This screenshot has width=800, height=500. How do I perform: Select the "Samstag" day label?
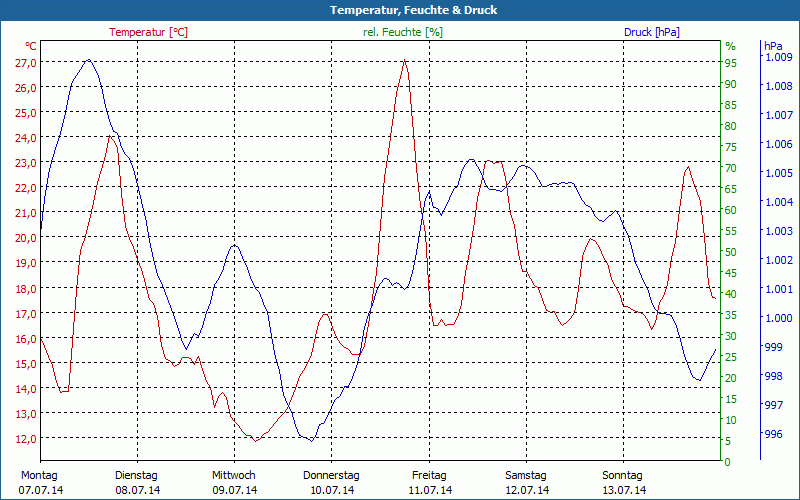pos(525,475)
